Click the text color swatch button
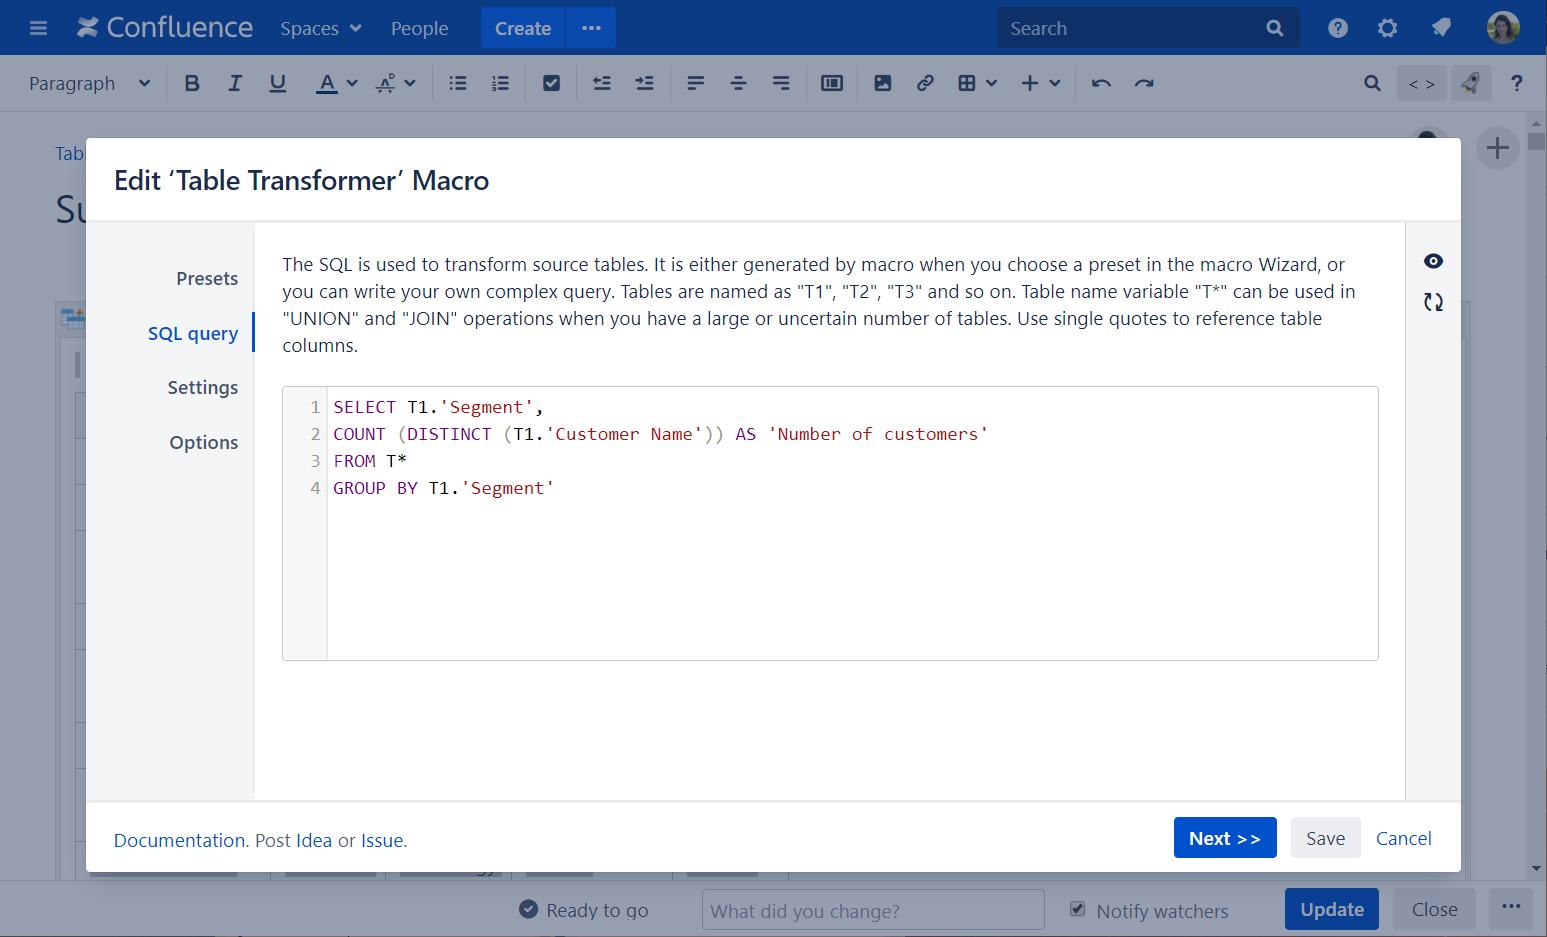1547x937 pixels. coord(327,83)
